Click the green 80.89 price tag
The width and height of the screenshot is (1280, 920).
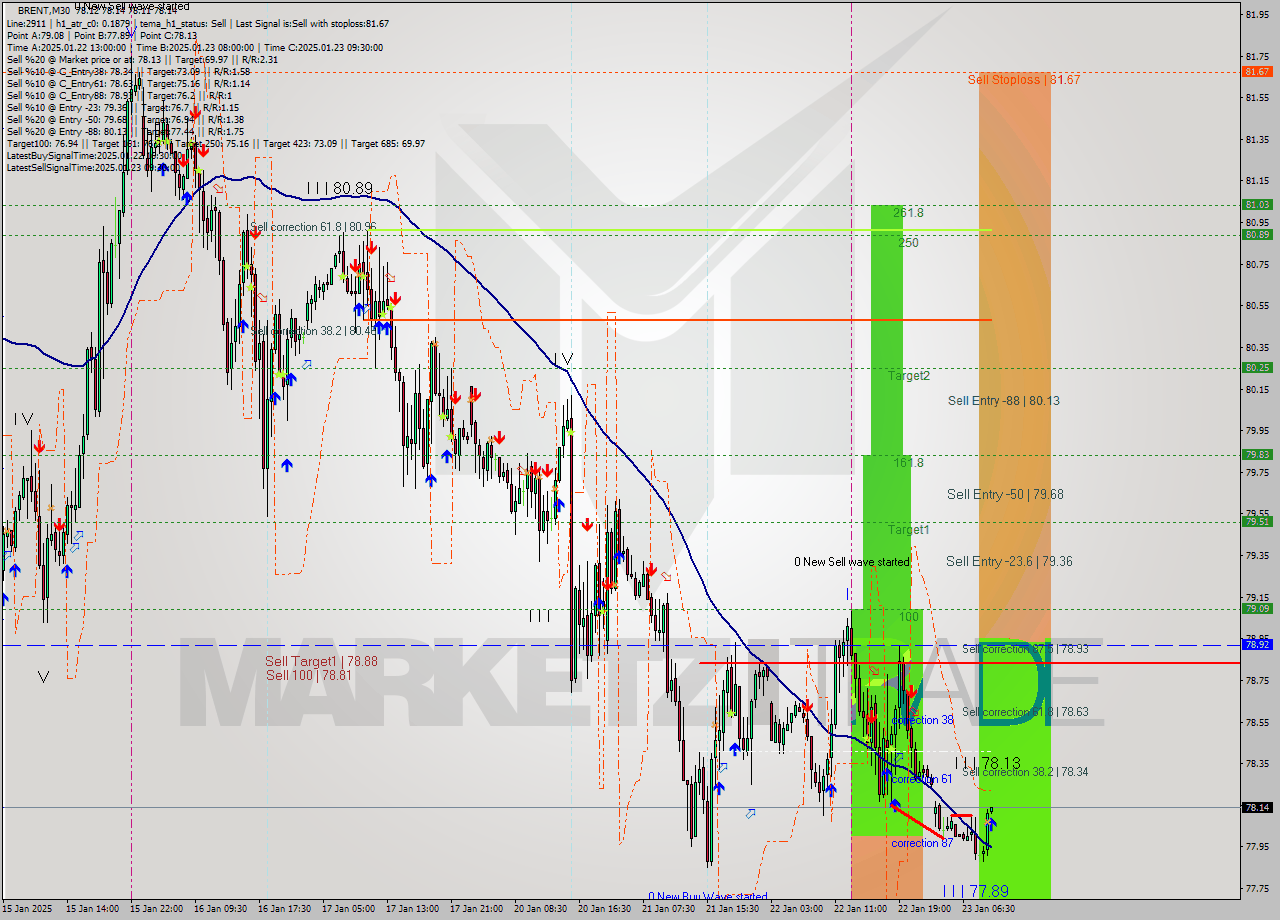pyautogui.click(x=1257, y=235)
